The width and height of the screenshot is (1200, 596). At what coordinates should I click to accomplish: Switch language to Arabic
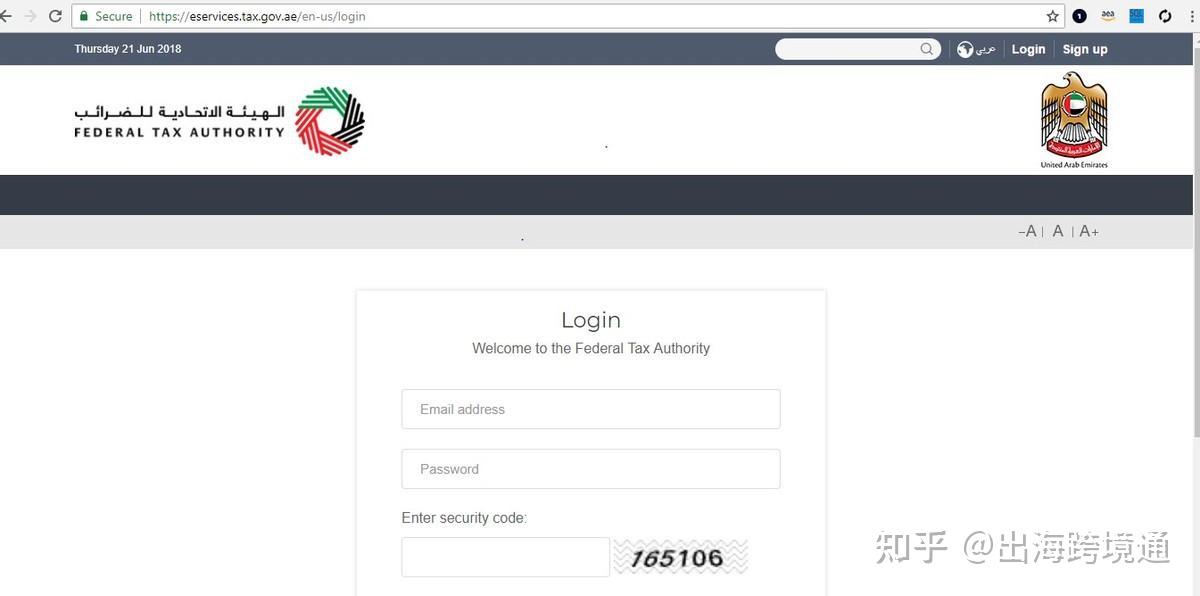click(986, 49)
